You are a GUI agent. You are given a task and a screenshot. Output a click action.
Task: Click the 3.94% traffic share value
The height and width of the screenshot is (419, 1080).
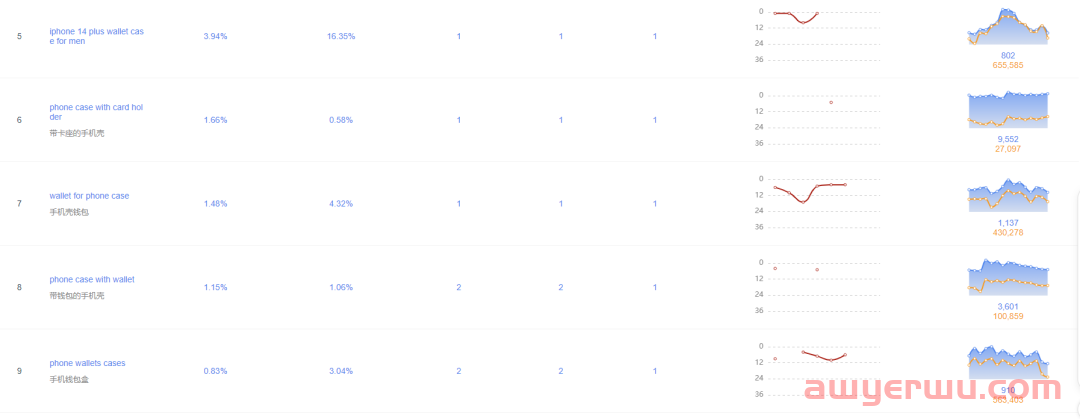pyautogui.click(x=216, y=37)
